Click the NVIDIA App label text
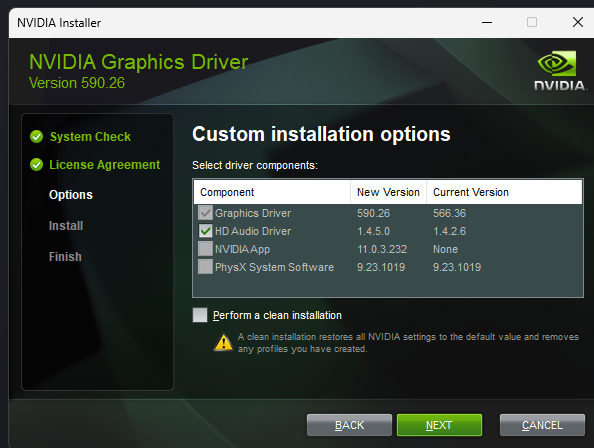The height and width of the screenshot is (448, 594). coord(242,249)
